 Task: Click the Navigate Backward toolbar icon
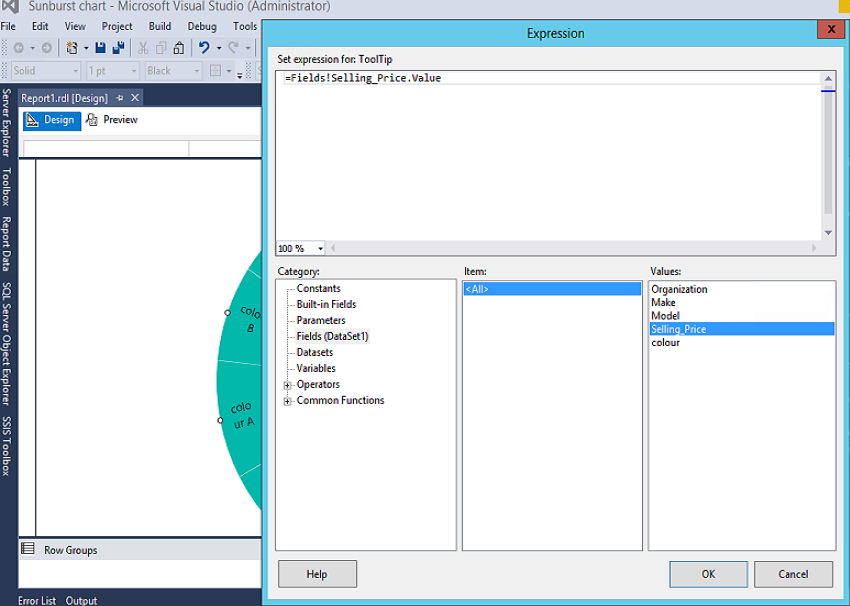click(x=18, y=48)
